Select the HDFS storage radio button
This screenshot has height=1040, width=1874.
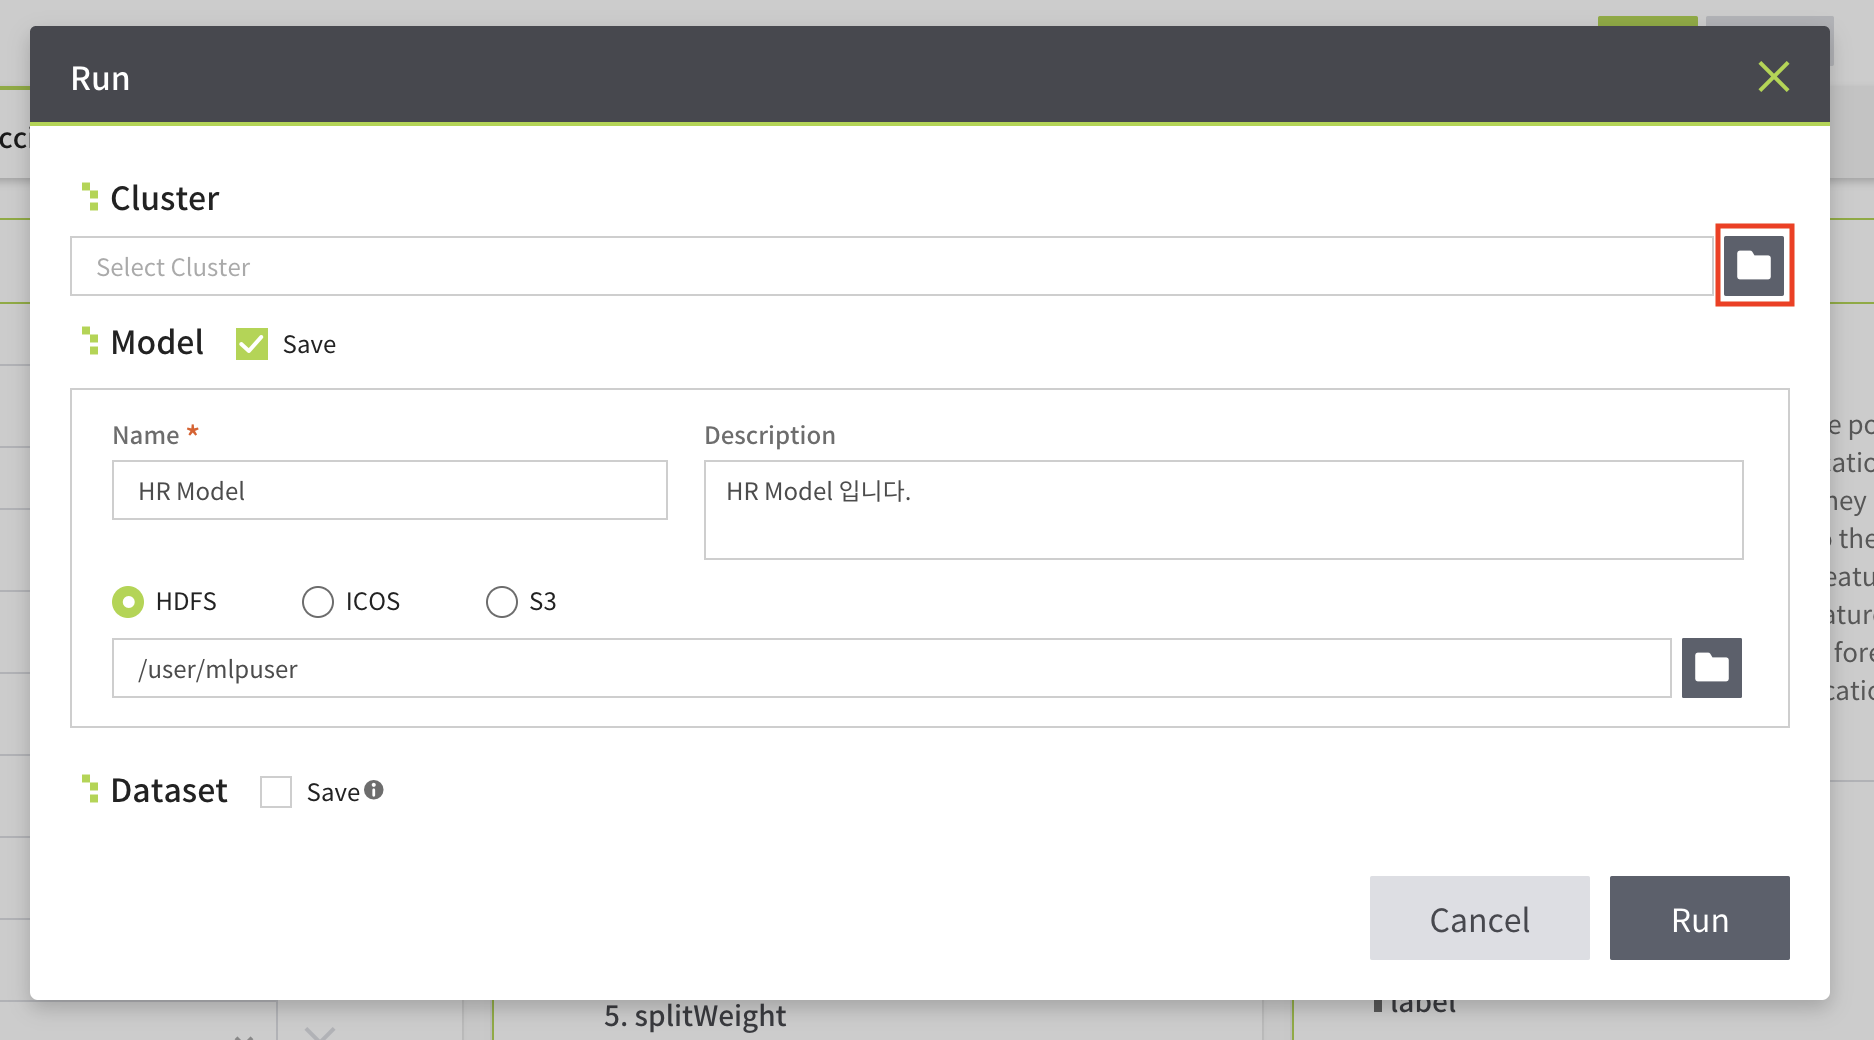pyautogui.click(x=128, y=602)
